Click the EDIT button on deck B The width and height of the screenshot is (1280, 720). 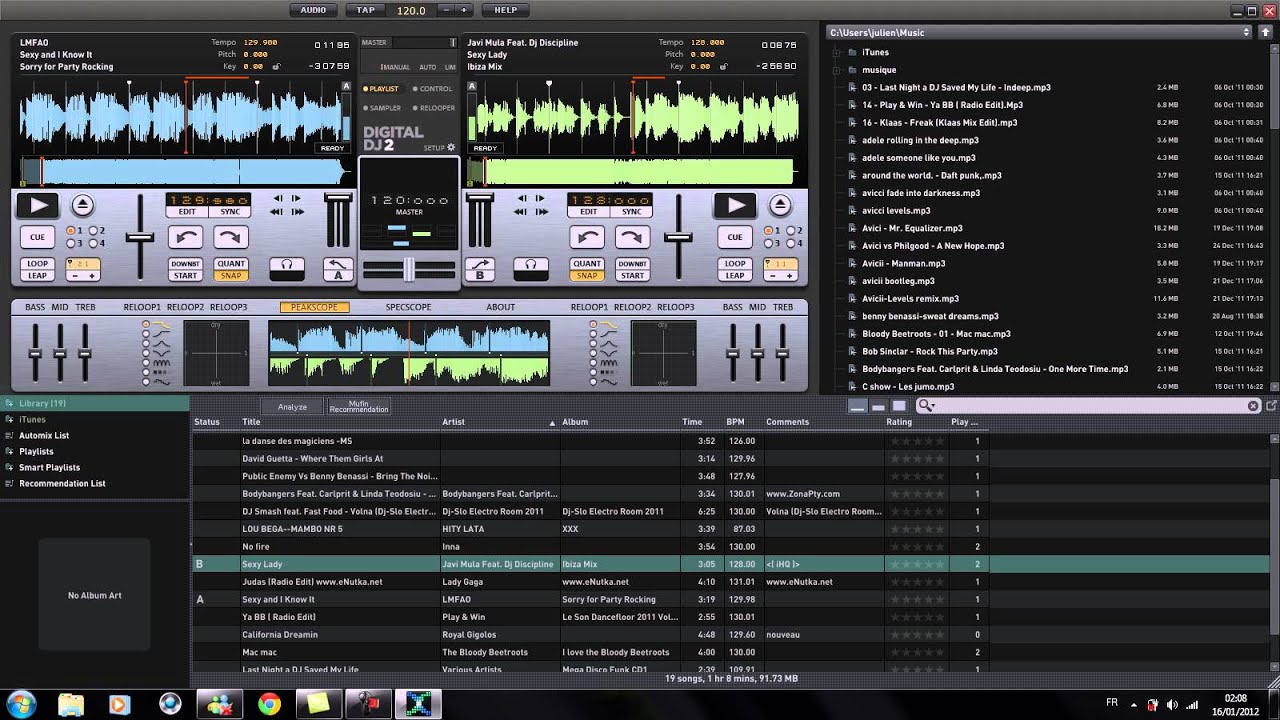coord(588,212)
